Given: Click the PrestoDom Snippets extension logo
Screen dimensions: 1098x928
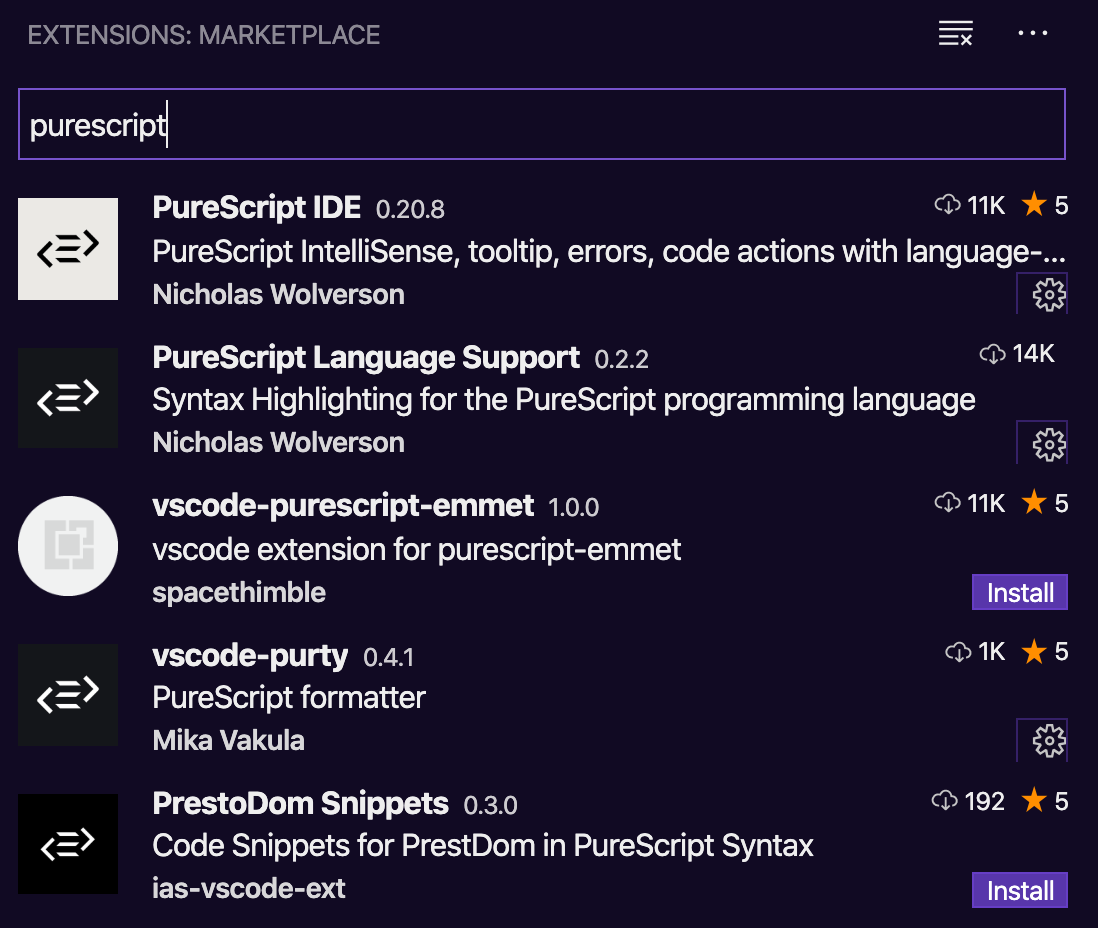Looking at the screenshot, I should tap(68, 844).
